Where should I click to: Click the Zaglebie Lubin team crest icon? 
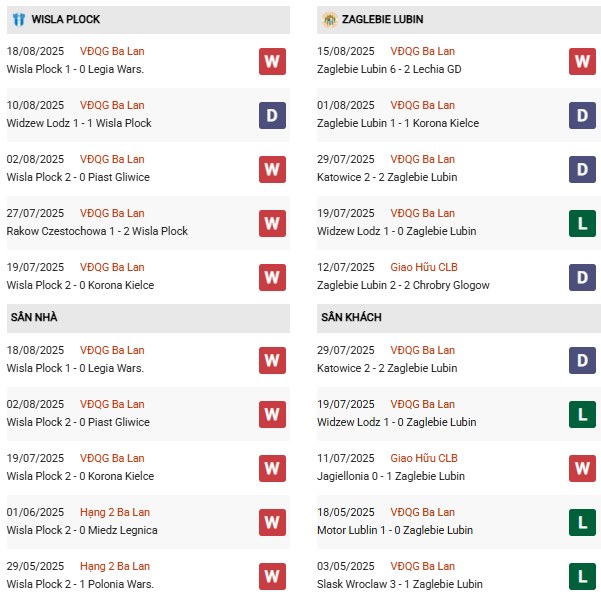pyautogui.click(x=330, y=20)
